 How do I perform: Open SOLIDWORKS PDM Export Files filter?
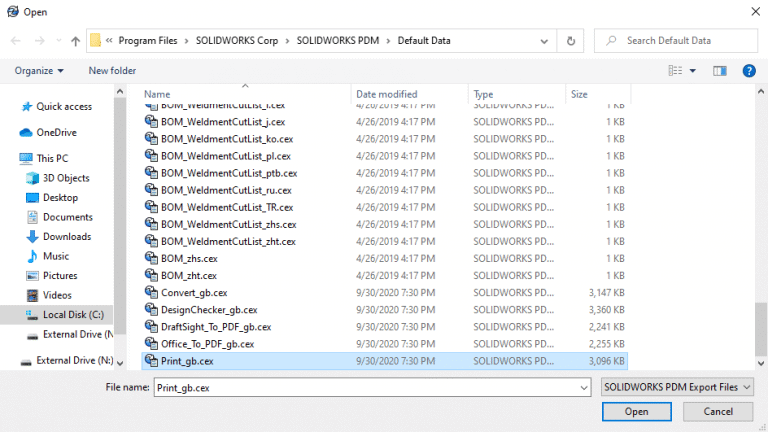[677, 387]
